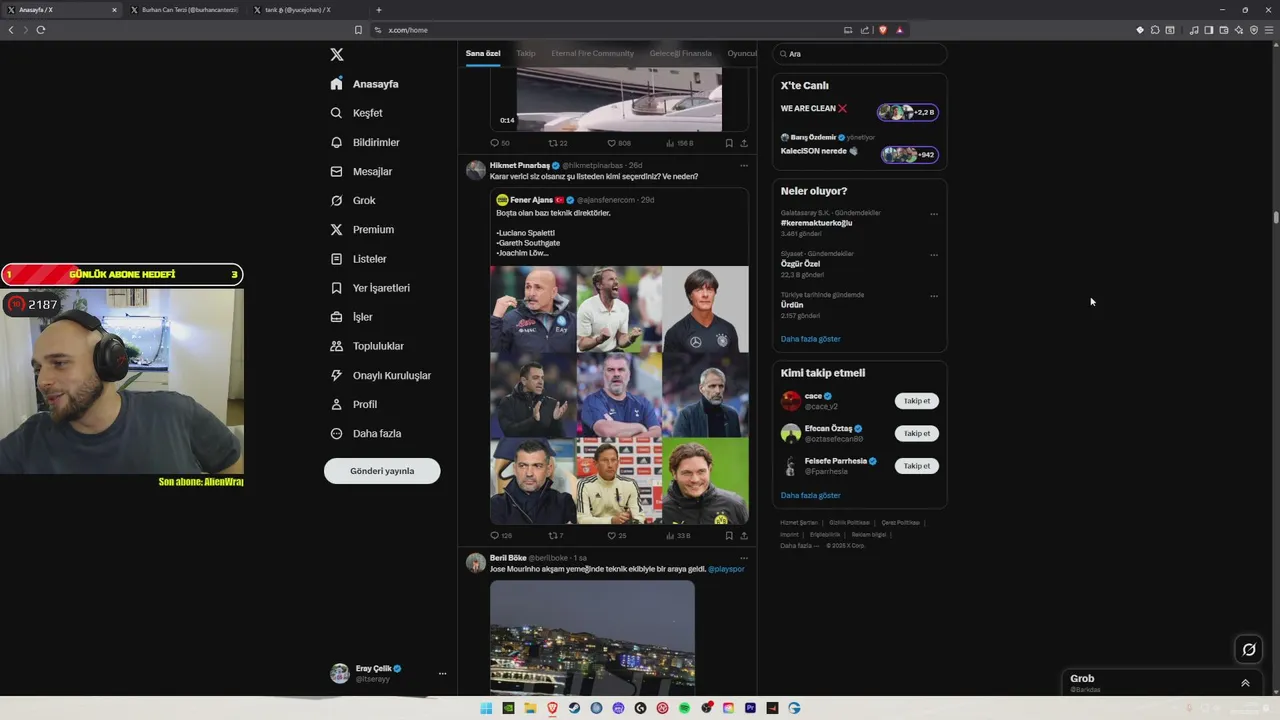Bookmark Hikmet Pınarbaş's post
The image size is (1280, 720).
[729, 535]
